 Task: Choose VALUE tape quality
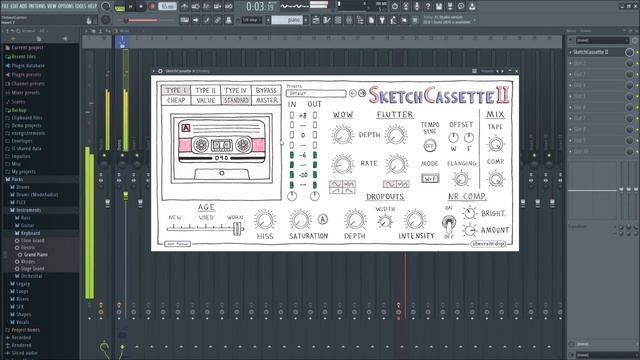(x=205, y=100)
